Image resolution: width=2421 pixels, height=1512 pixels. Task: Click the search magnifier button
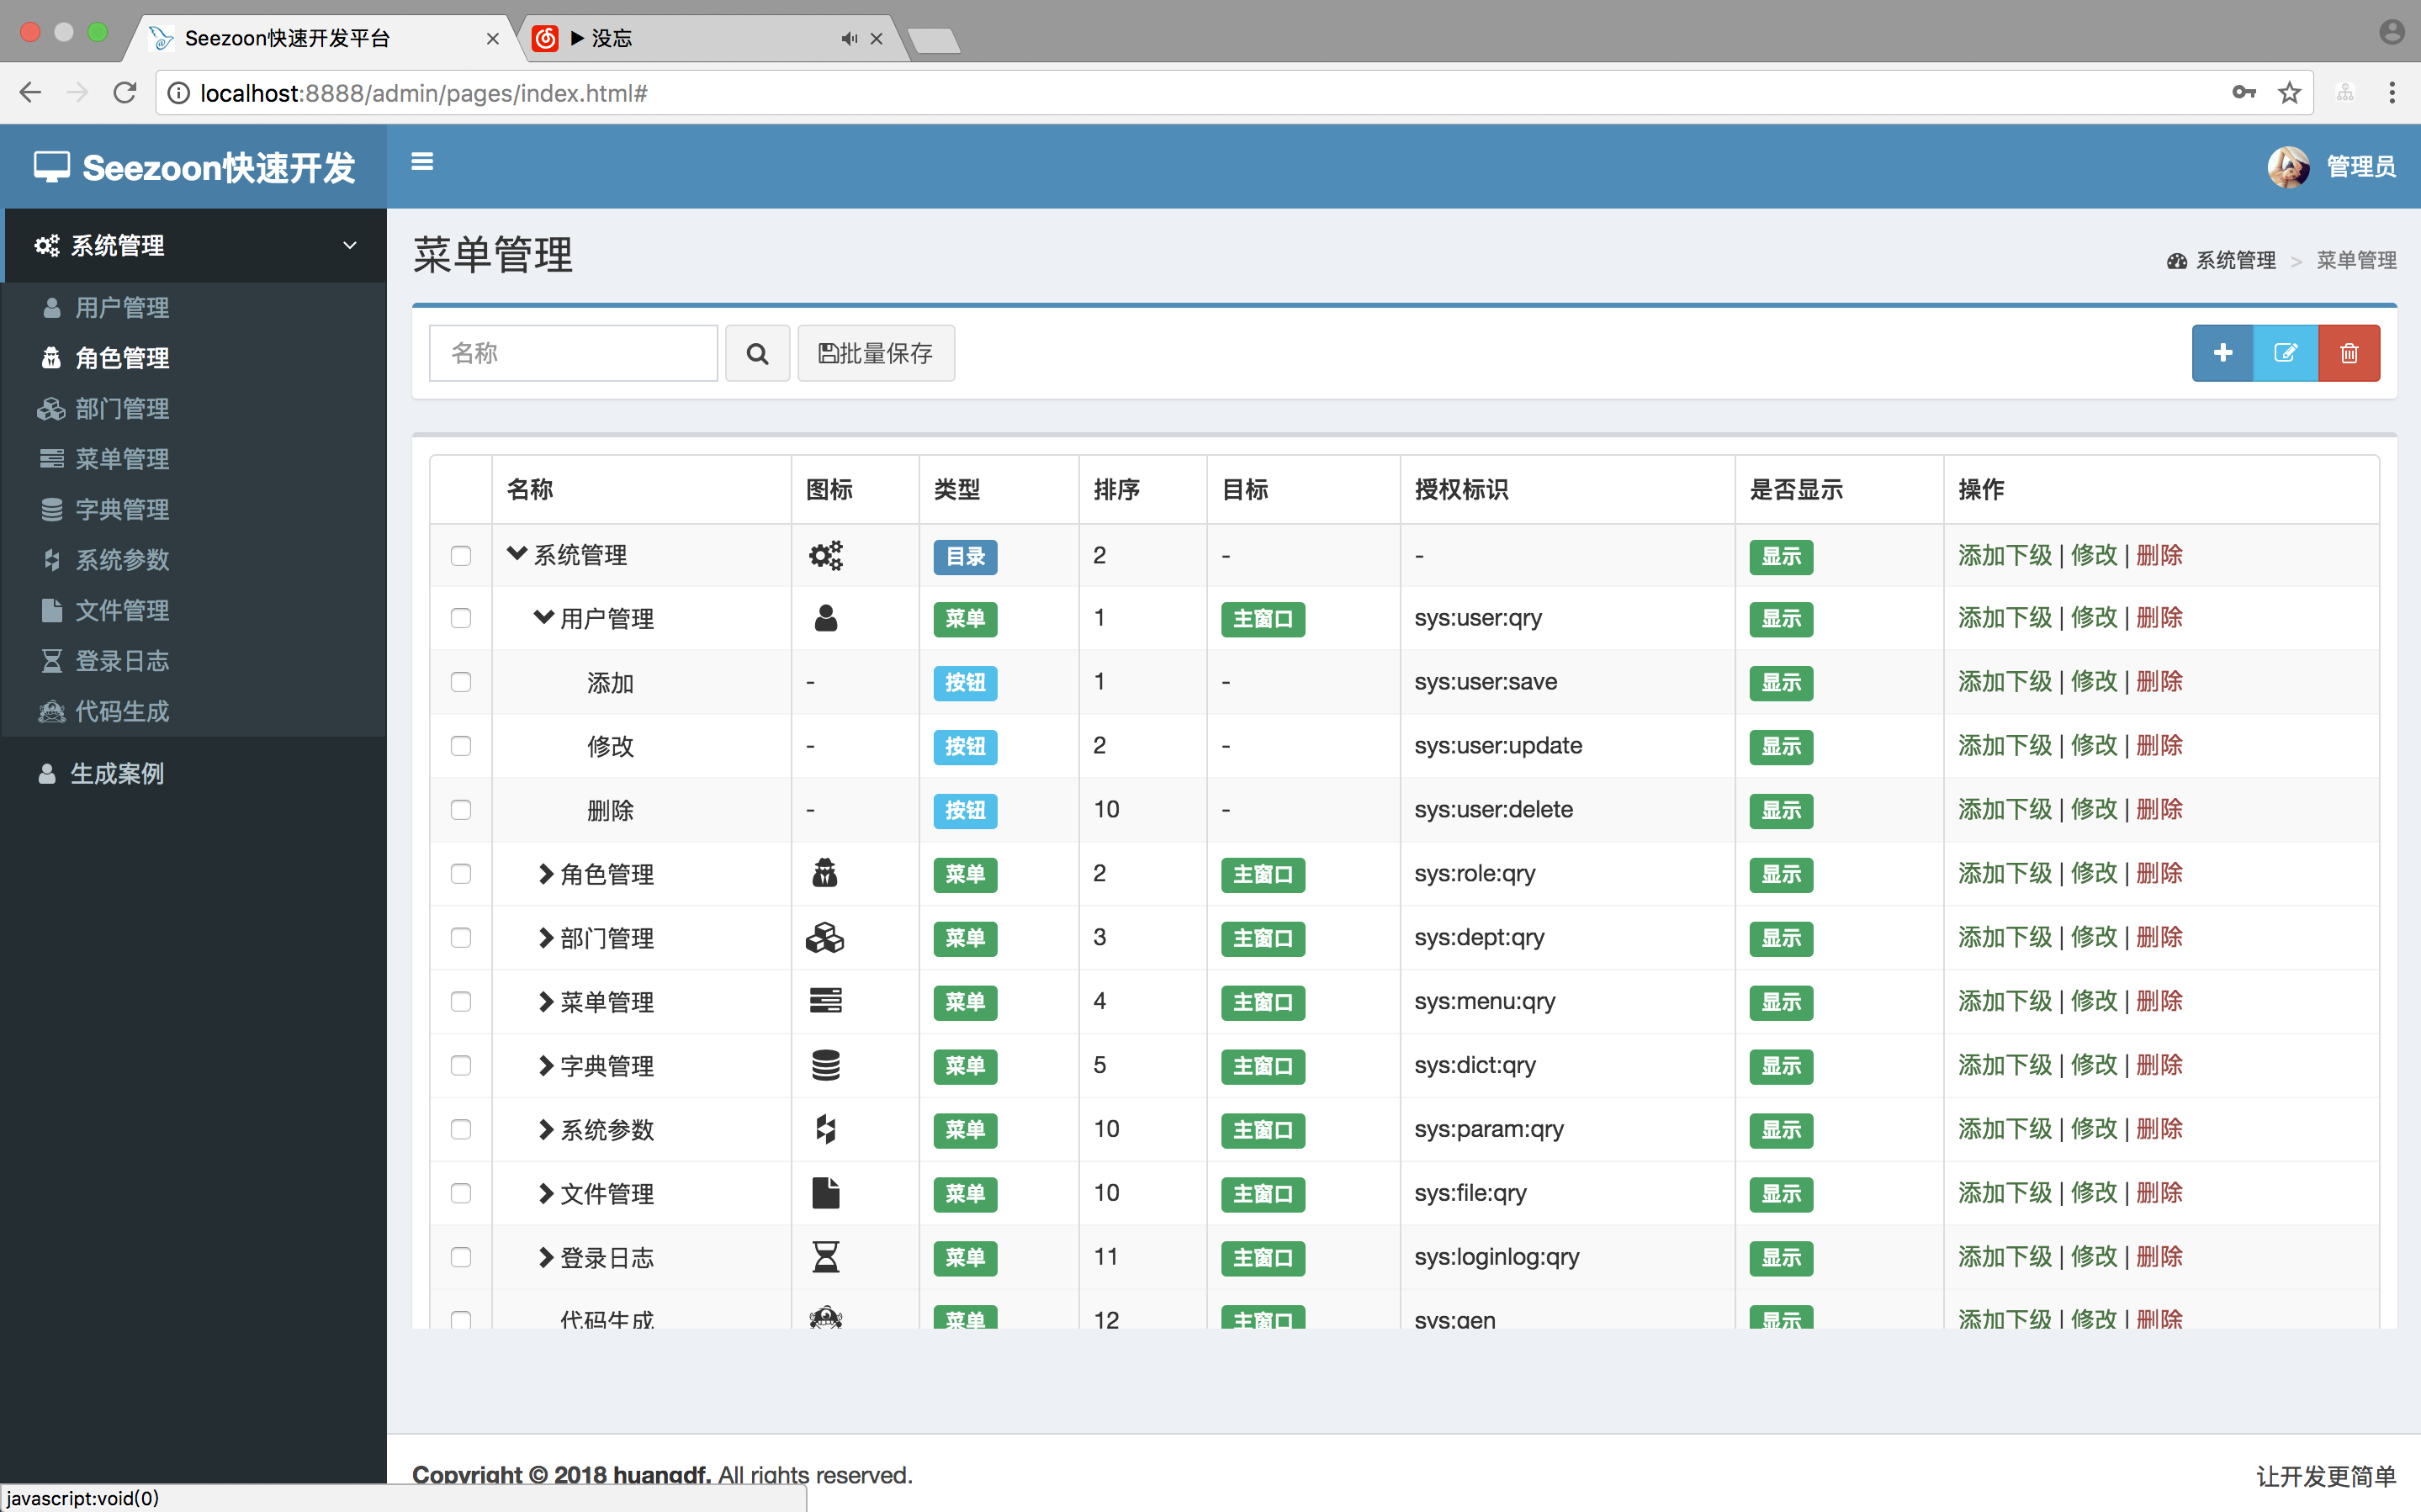click(x=757, y=353)
